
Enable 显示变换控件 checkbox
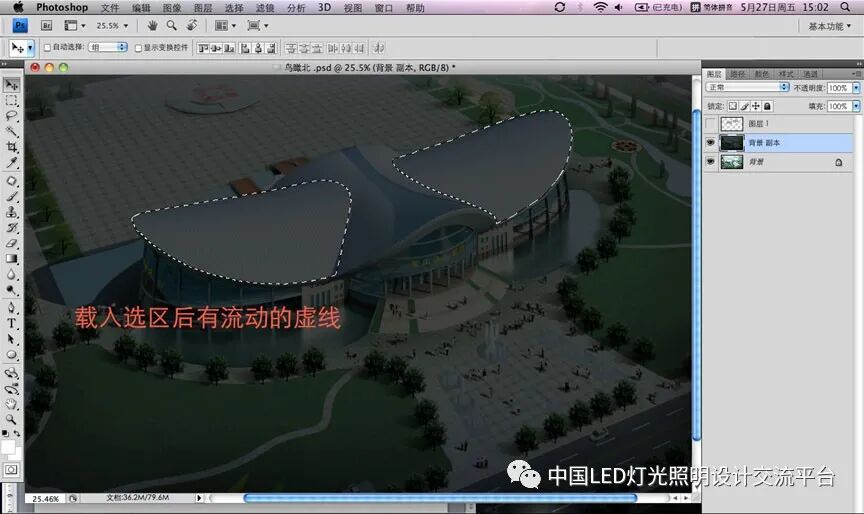138,48
